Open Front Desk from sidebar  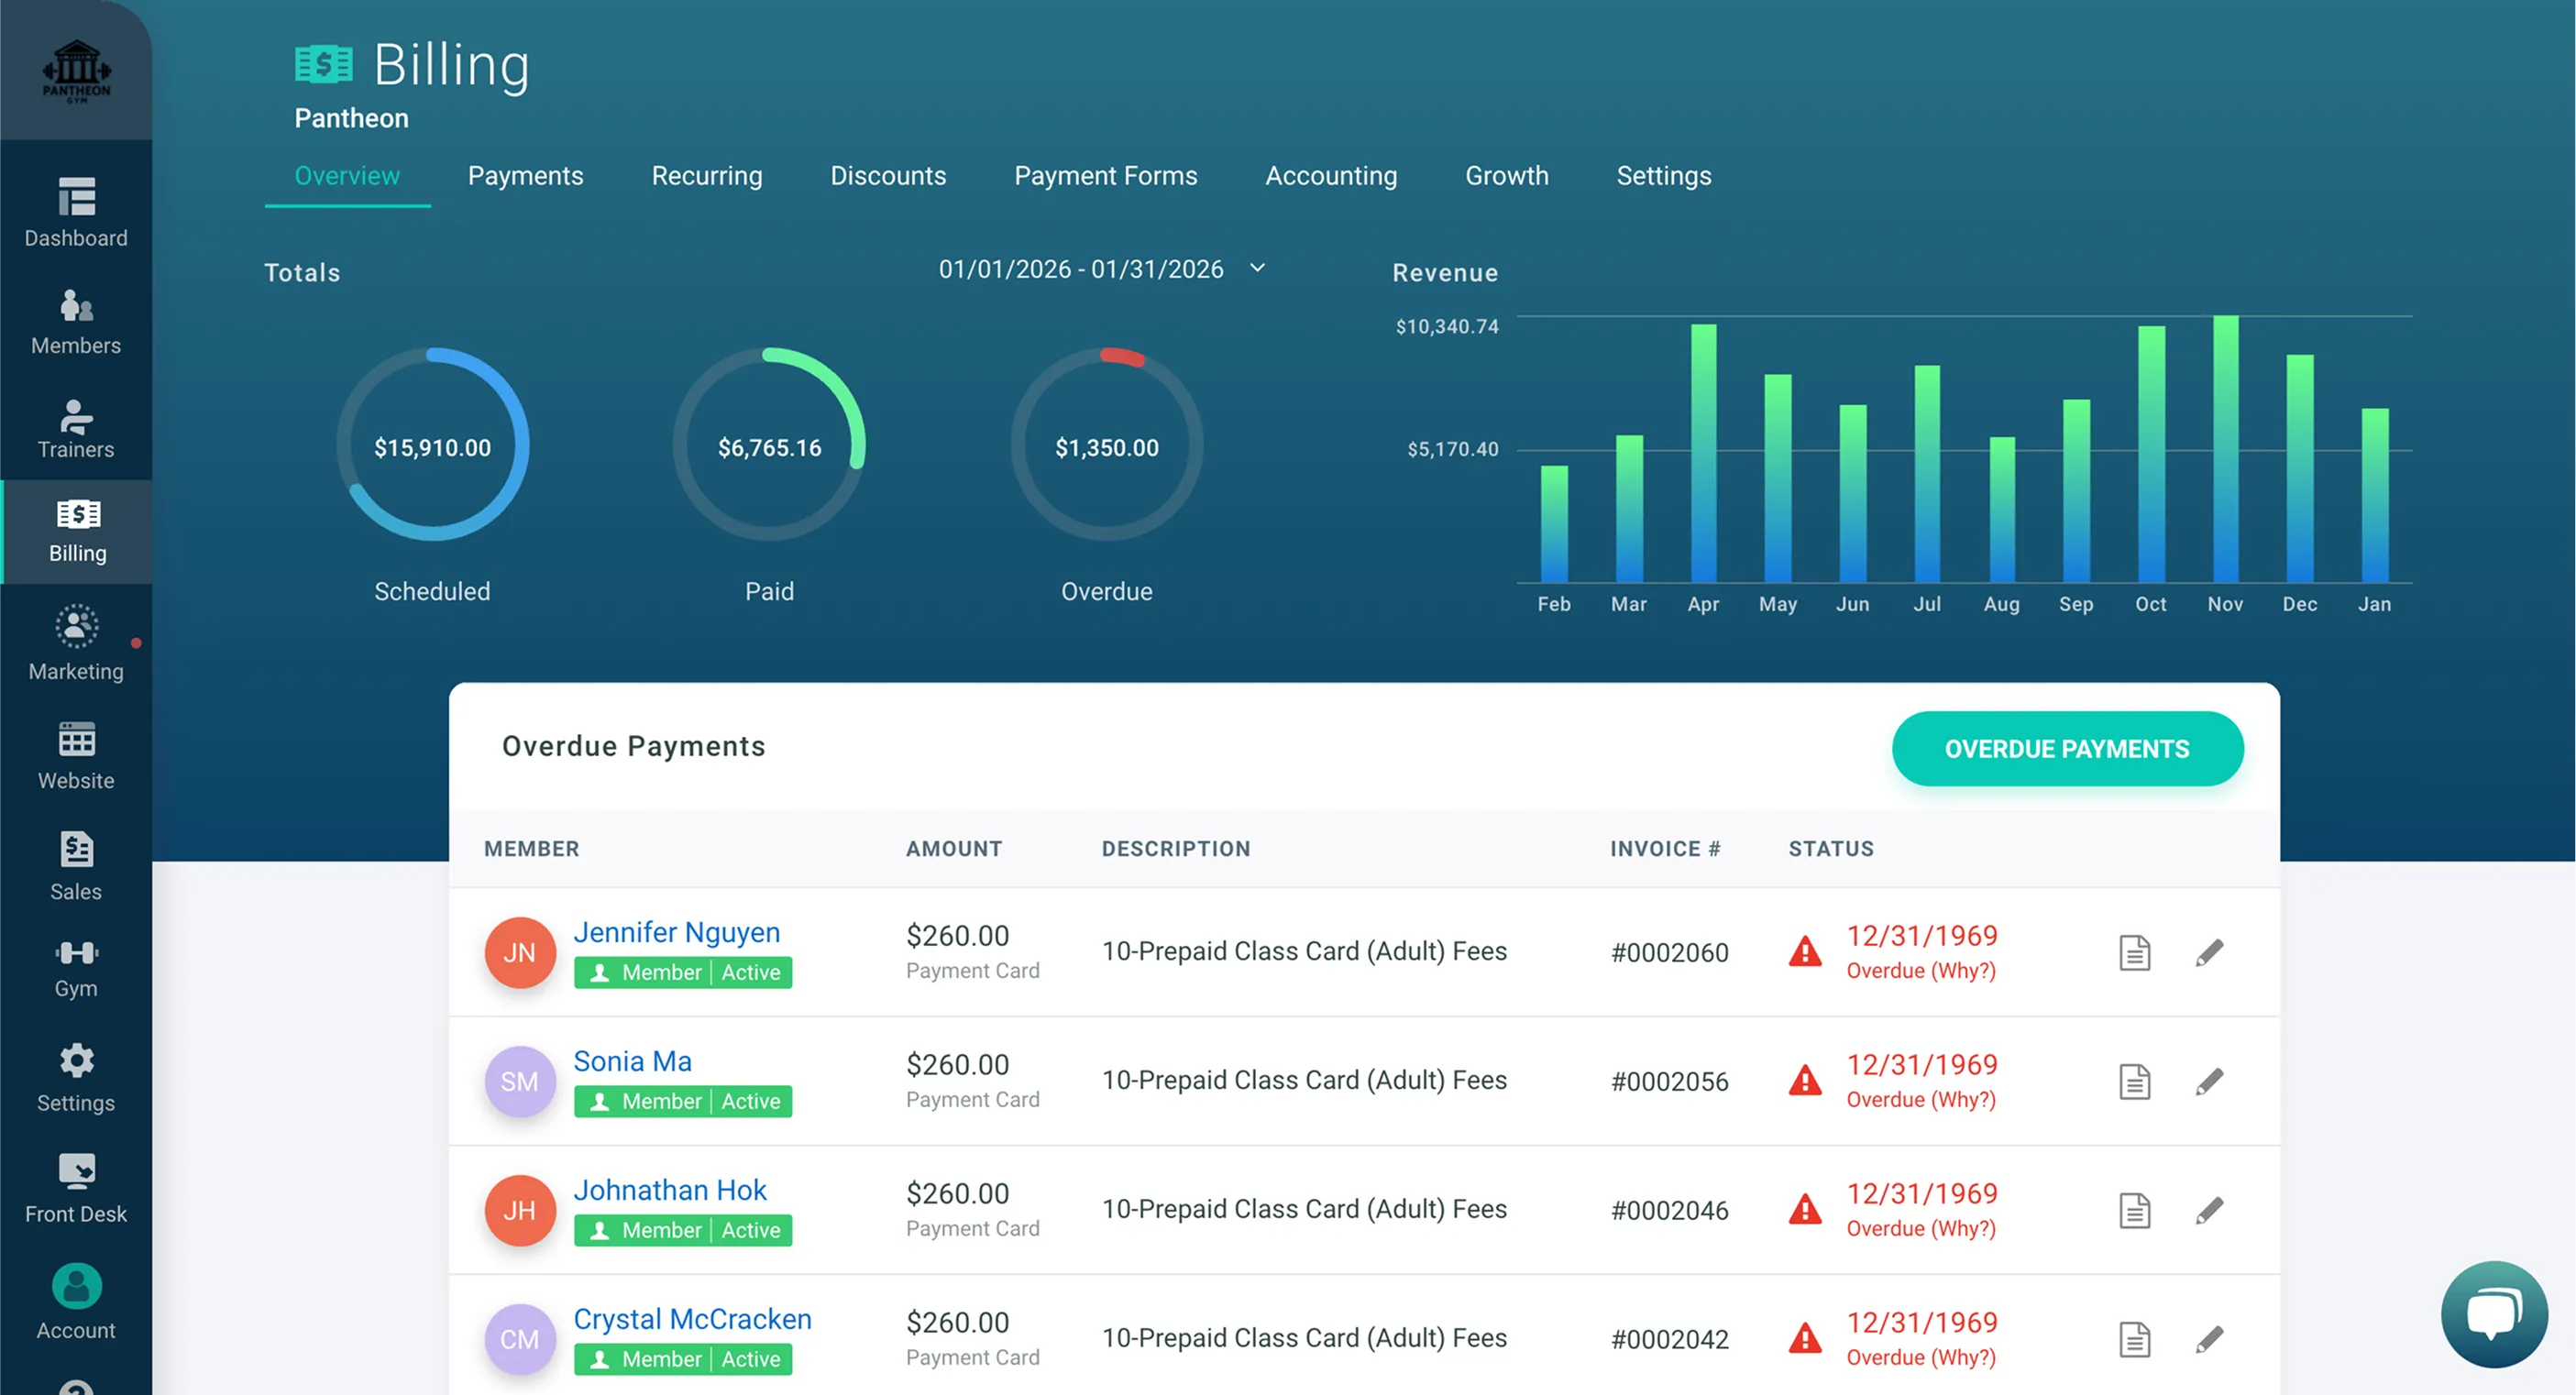click(76, 1170)
